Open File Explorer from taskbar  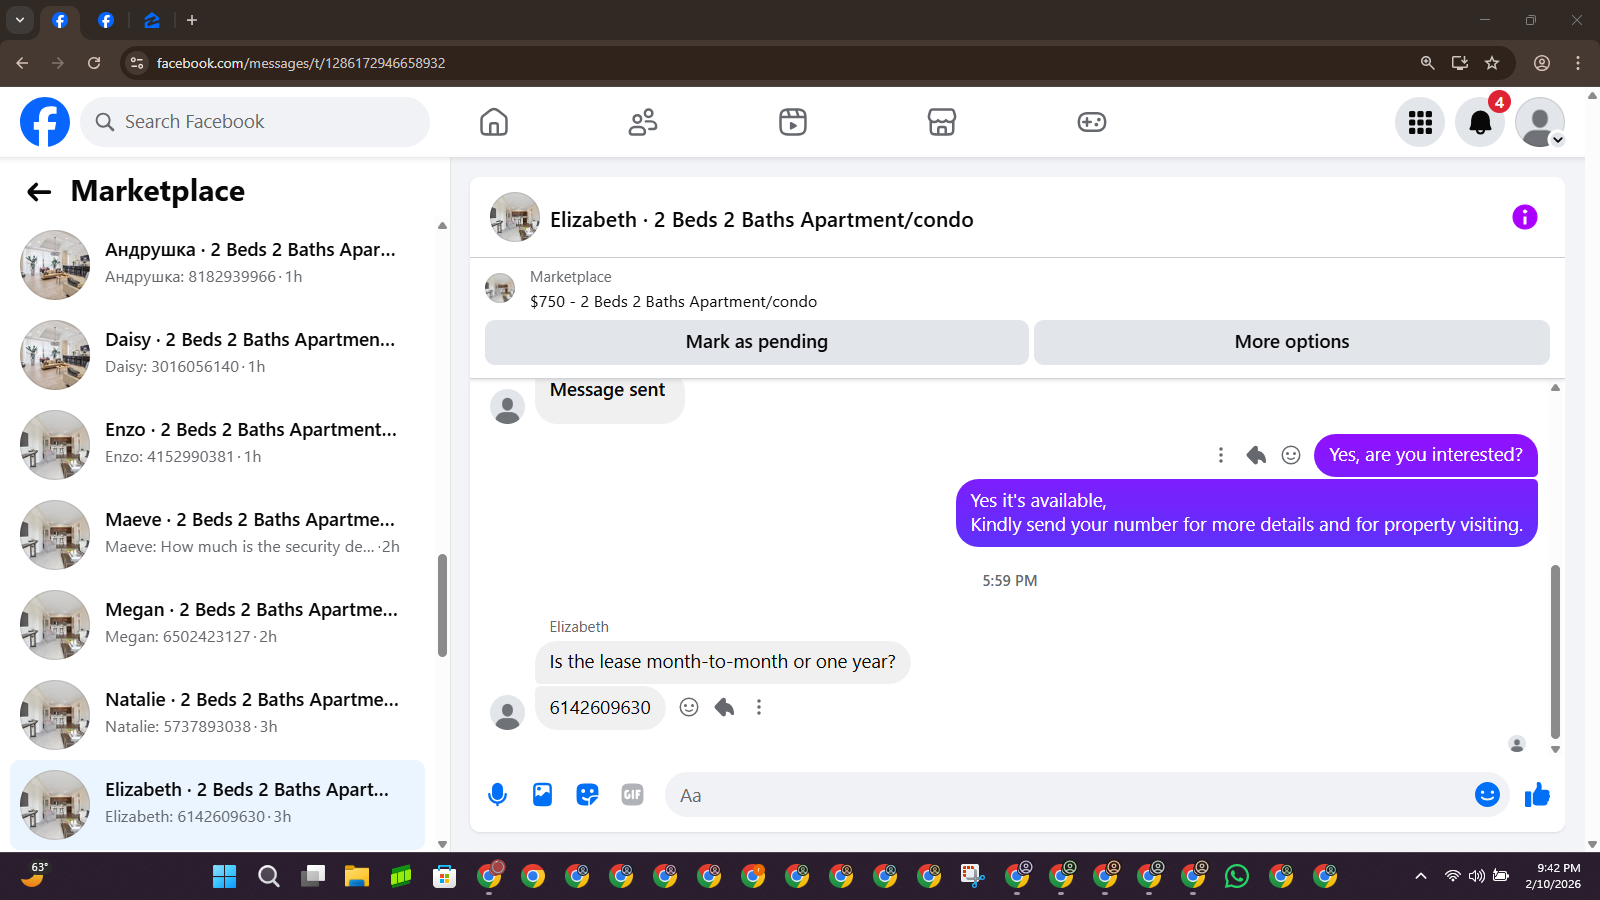[357, 877]
